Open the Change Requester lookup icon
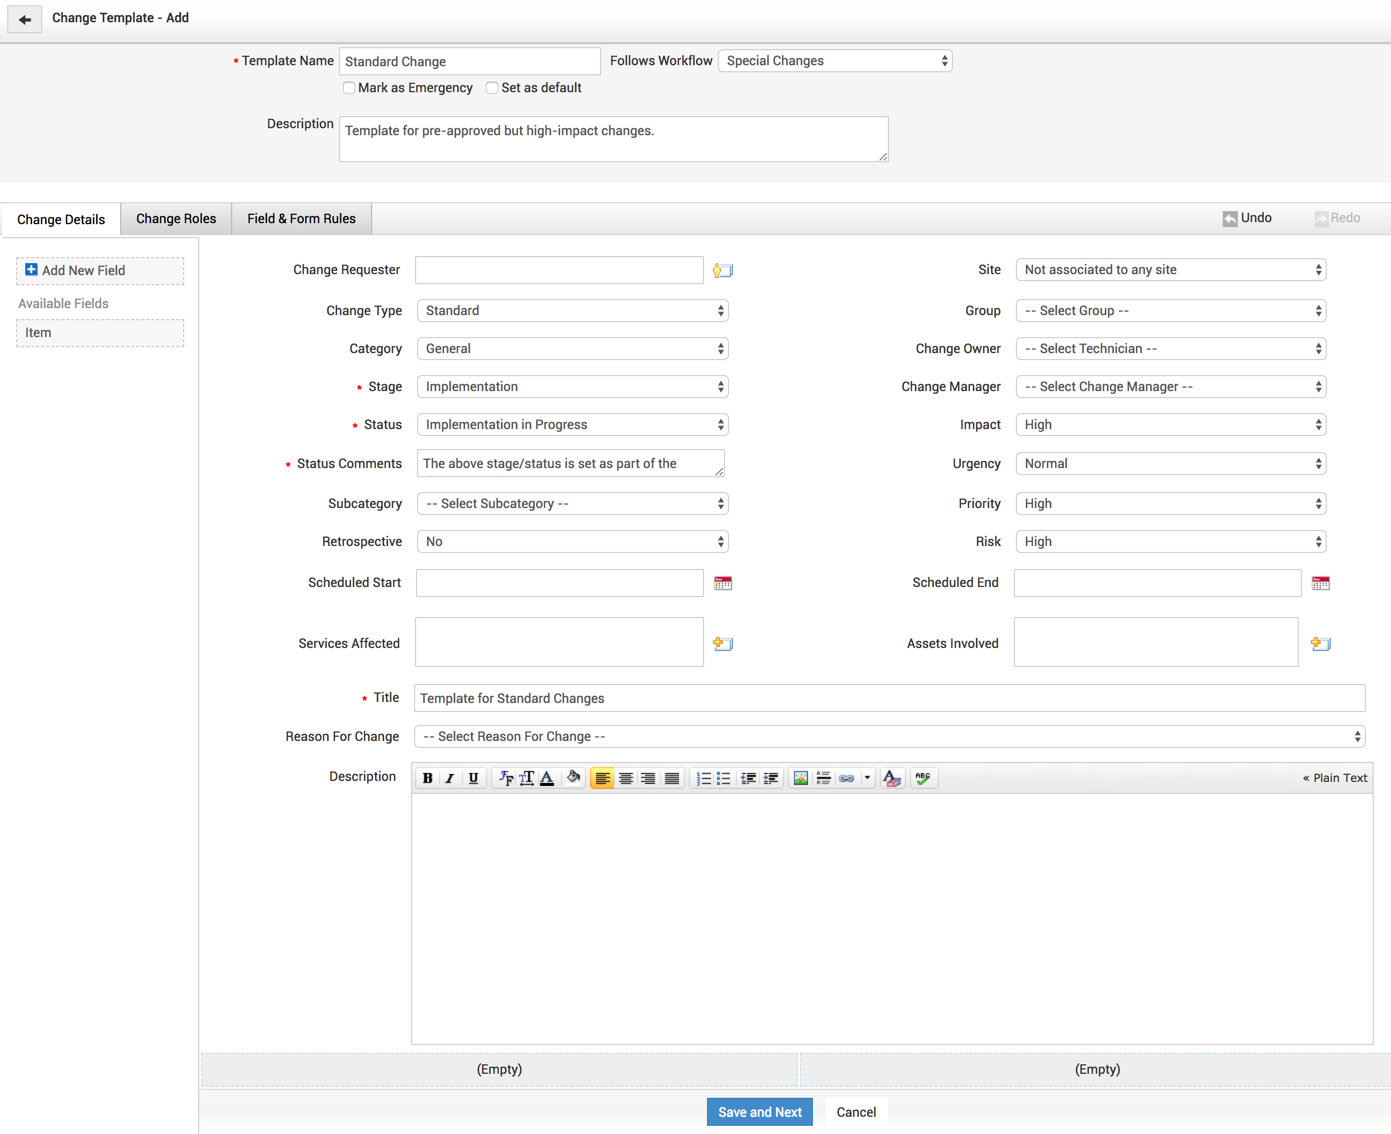Image resolution: width=1391 pixels, height=1134 pixels. [x=723, y=271]
